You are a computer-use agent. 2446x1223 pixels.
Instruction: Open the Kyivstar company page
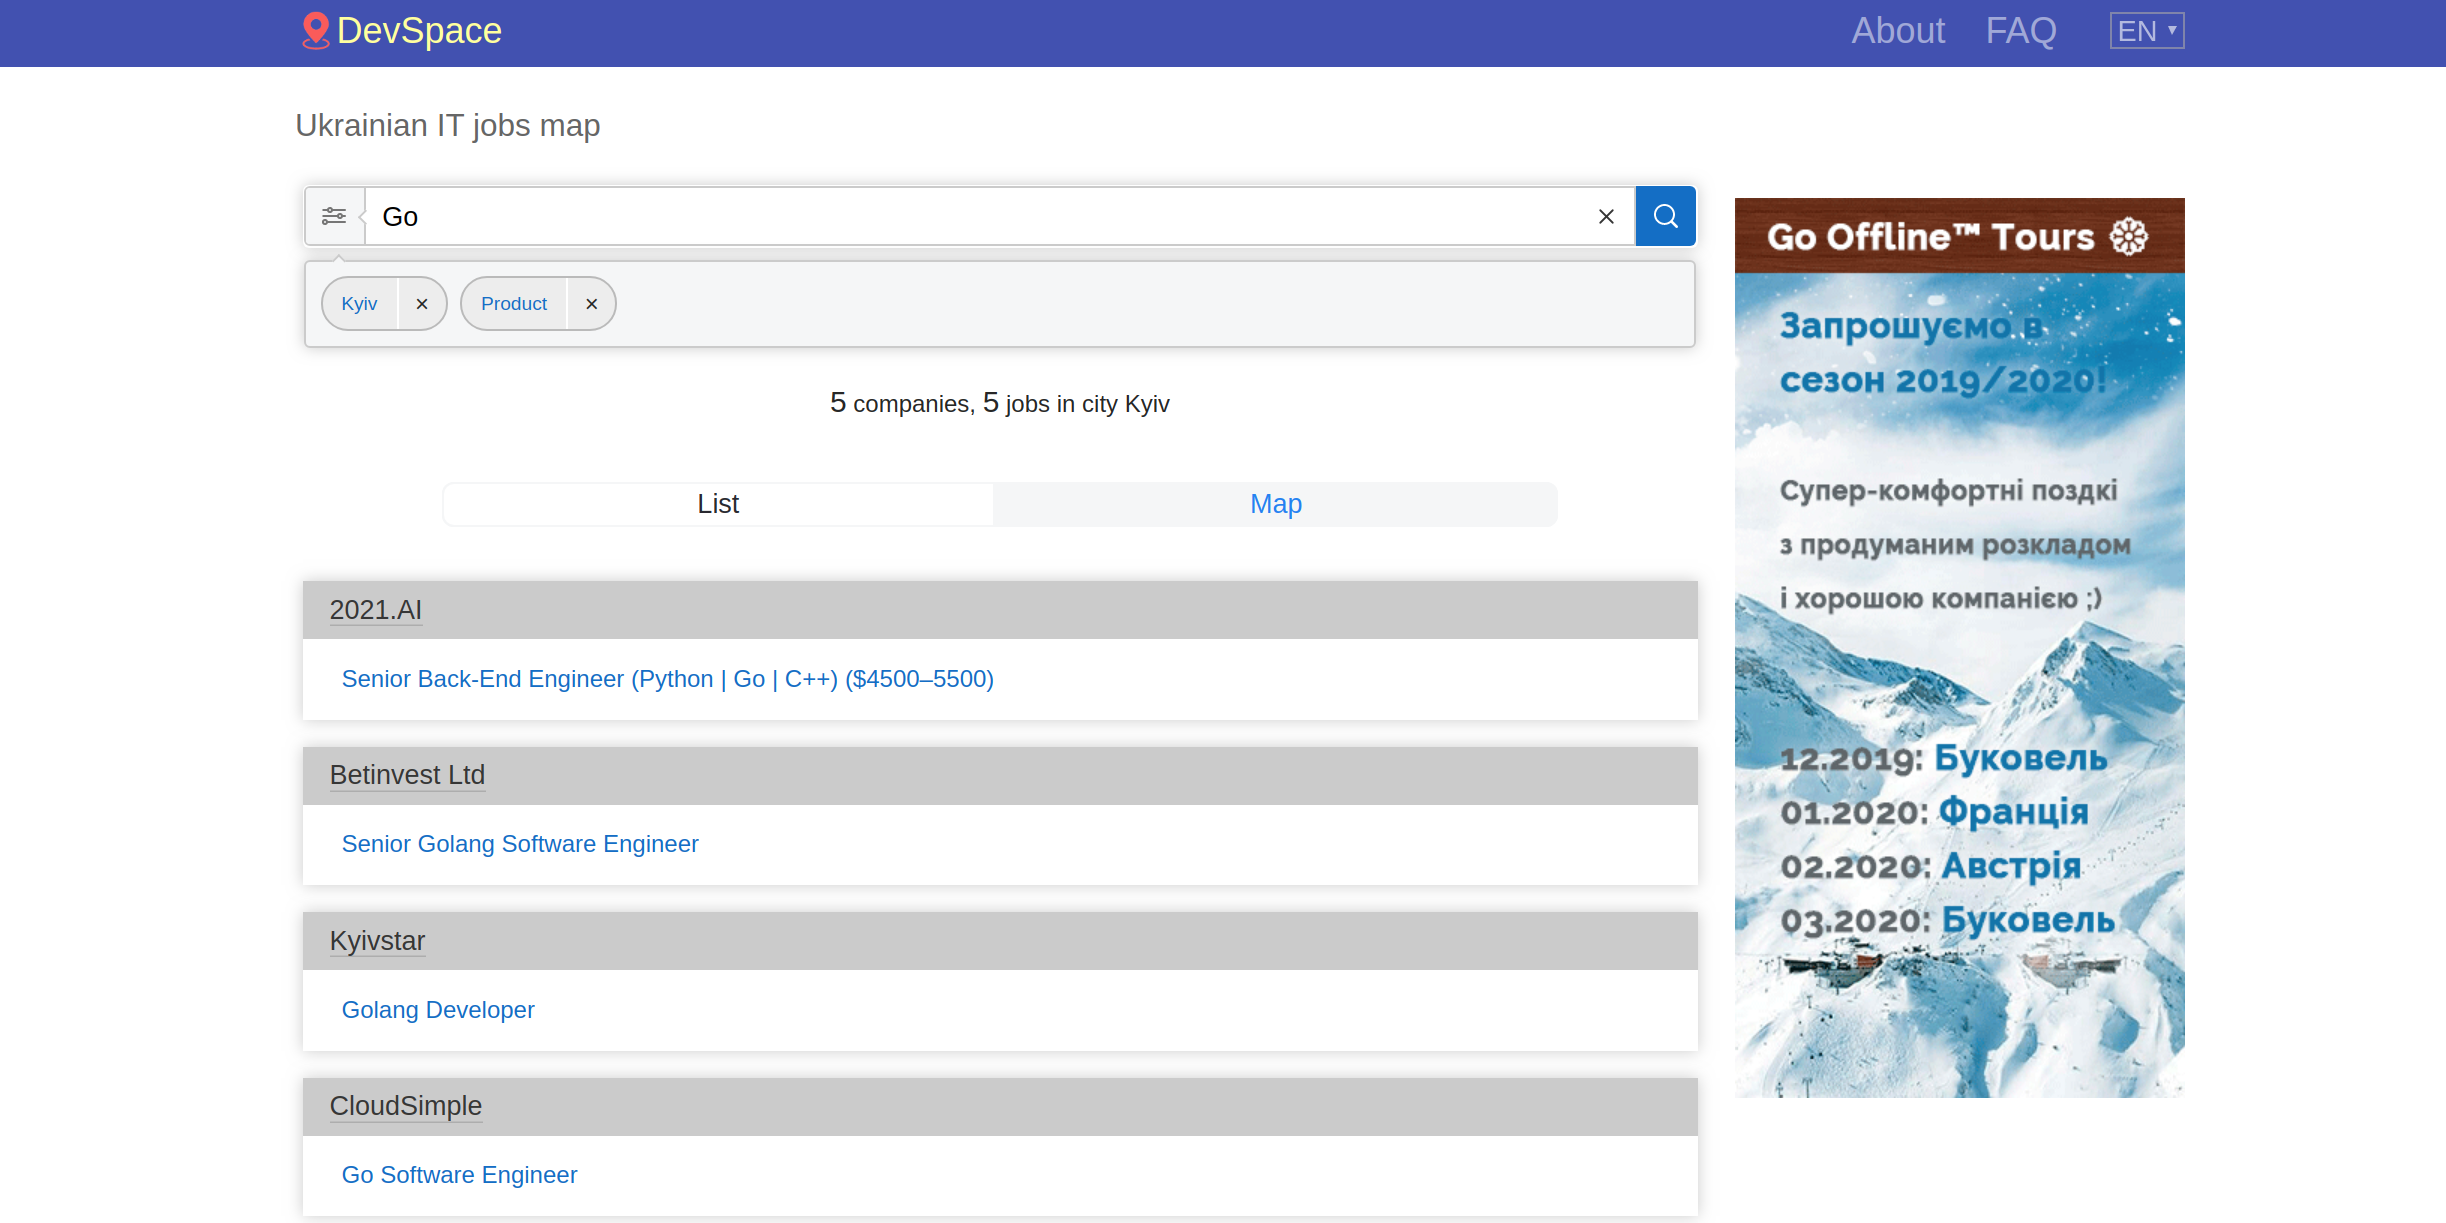(x=376, y=940)
